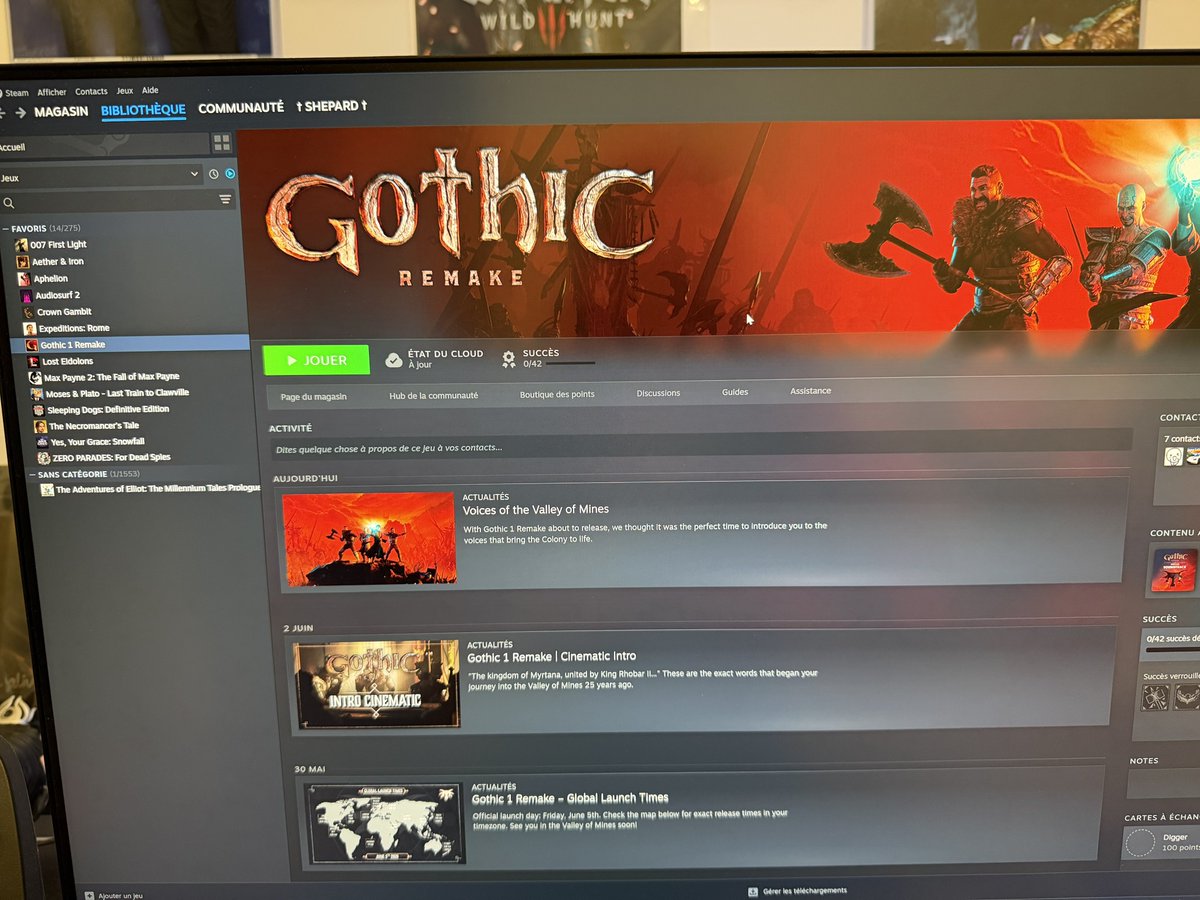
Task: Open the library filter options icon
Action: coord(225,201)
